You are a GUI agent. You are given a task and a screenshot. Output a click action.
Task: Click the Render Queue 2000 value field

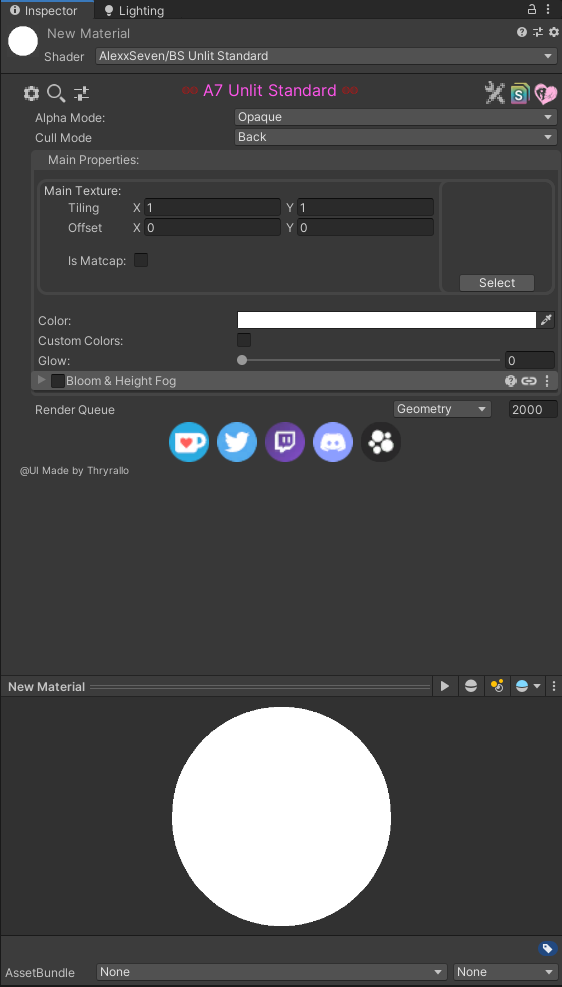[533, 409]
